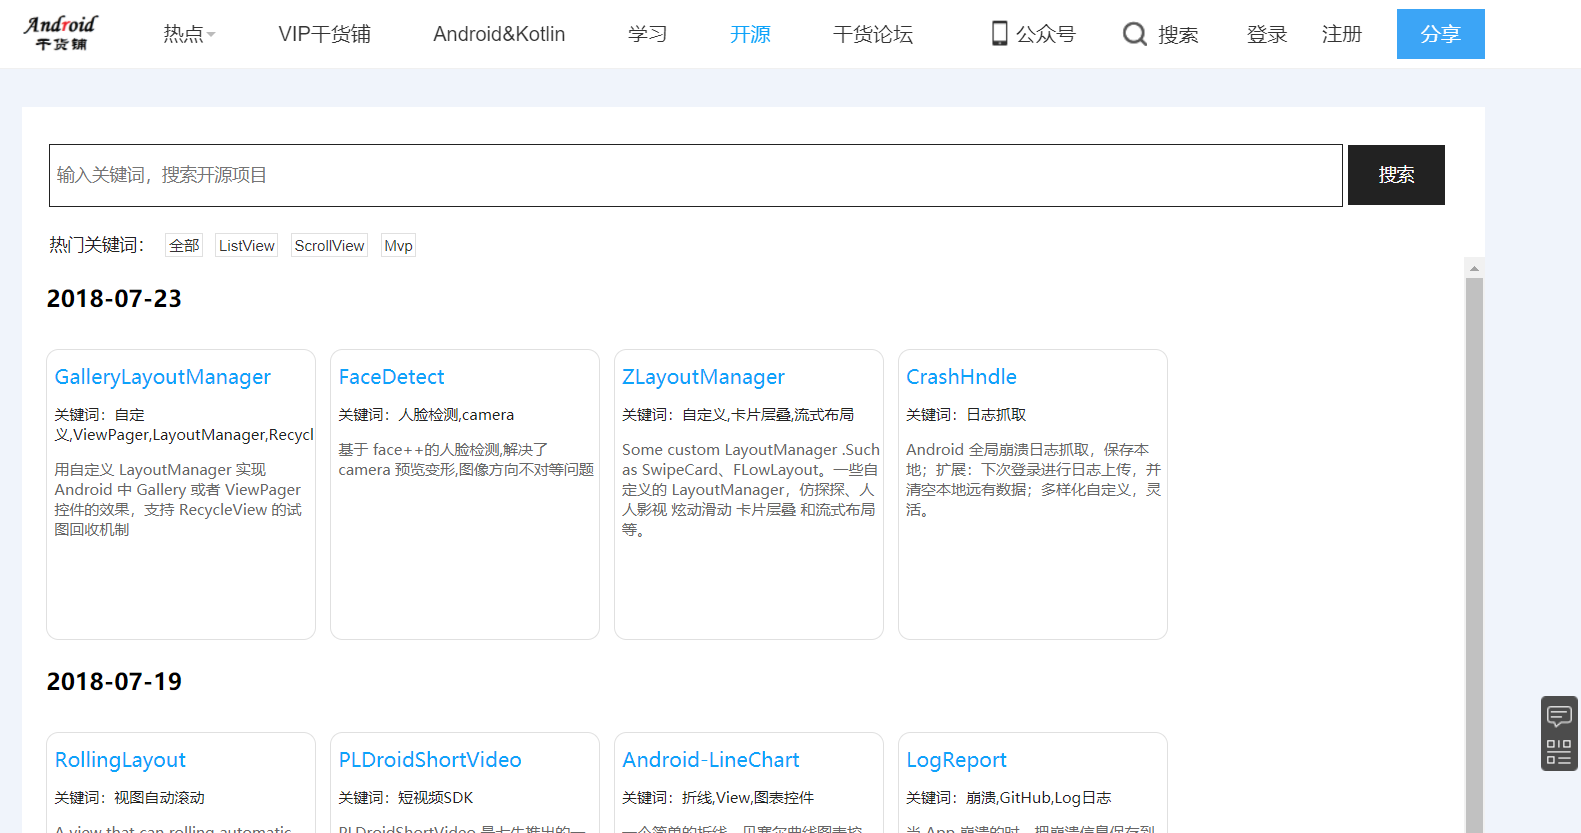Click the black 搜索 button
1581x833 pixels.
click(x=1396, y=175)
